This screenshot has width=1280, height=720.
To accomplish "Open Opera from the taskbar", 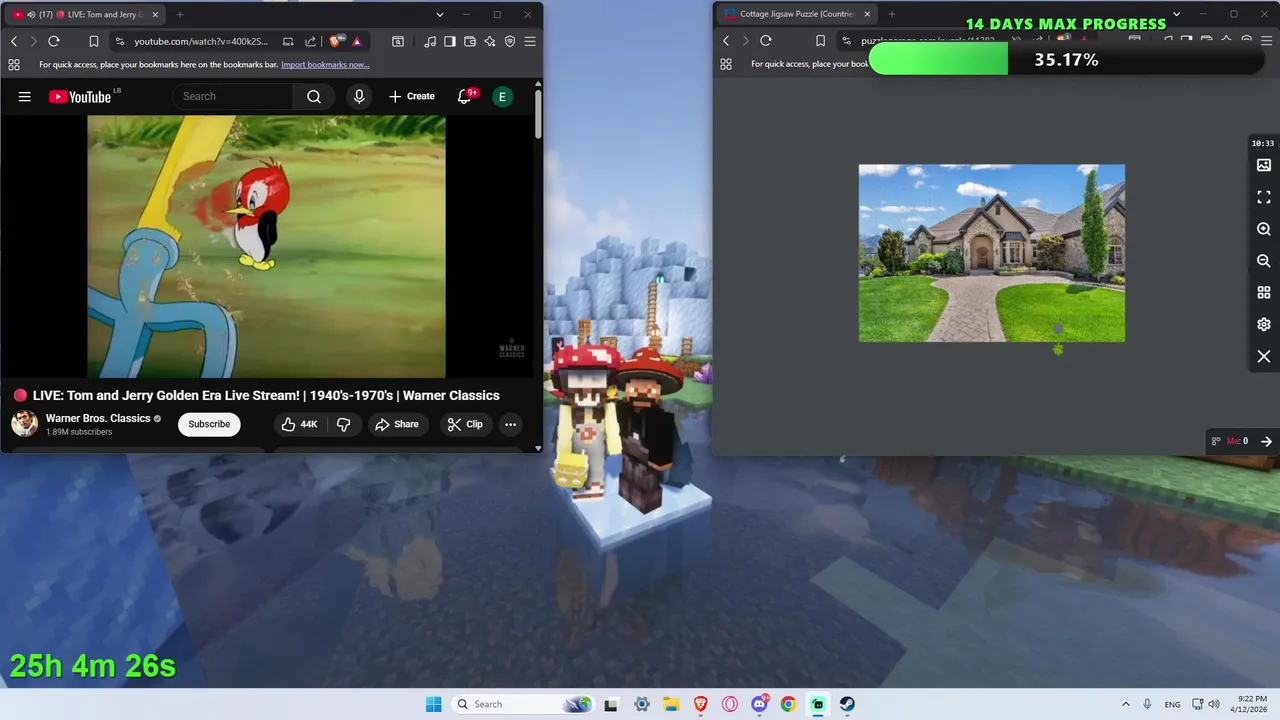I will (730, 704).
